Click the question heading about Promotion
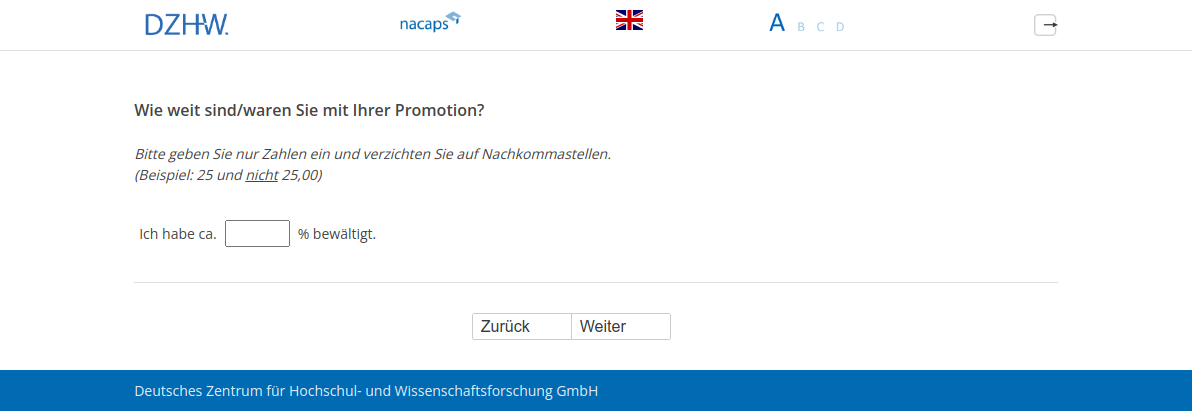 coord(309,110)
